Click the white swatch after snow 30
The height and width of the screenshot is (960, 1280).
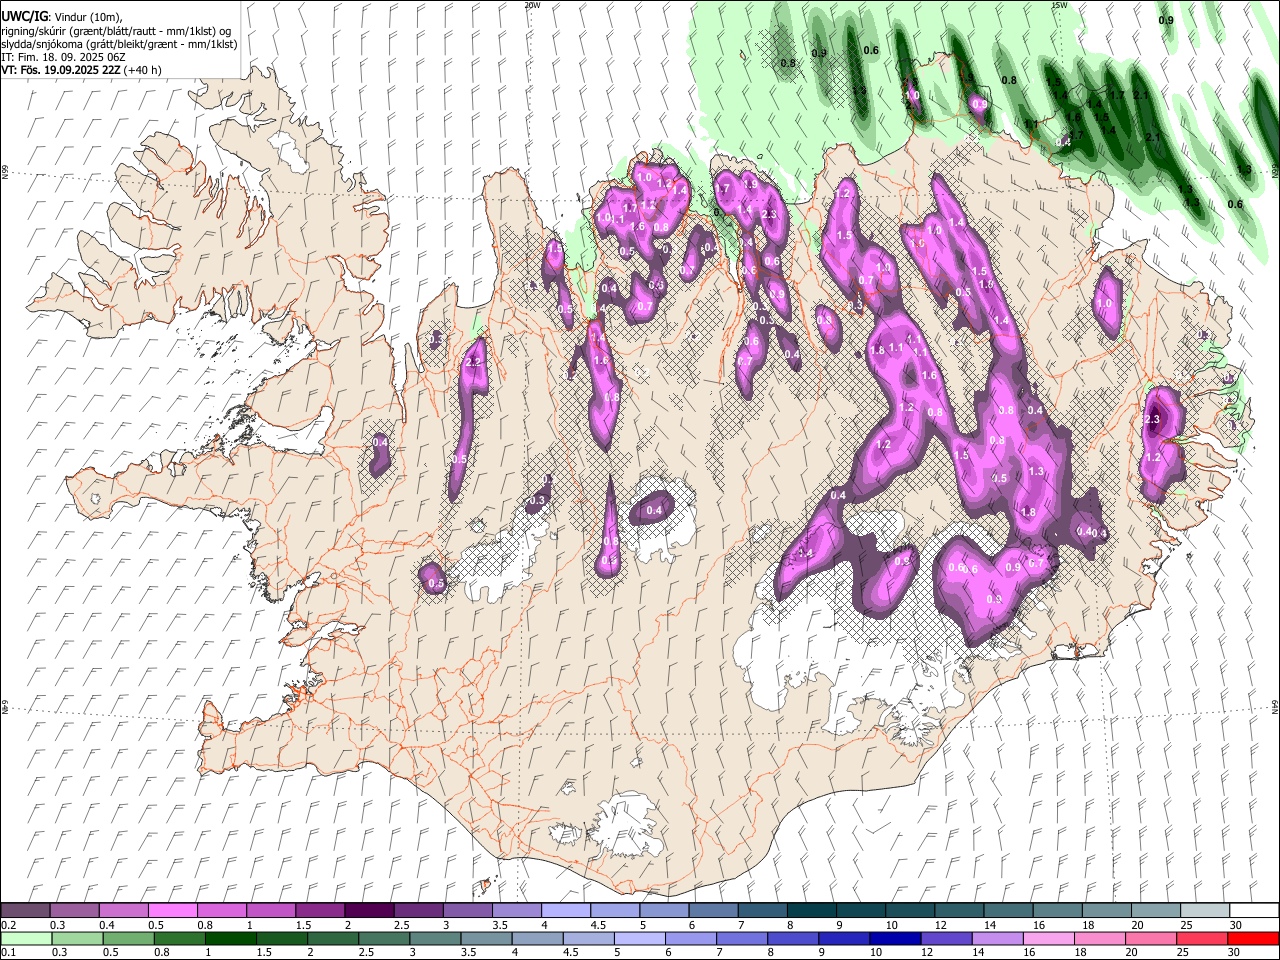pyautogui.click(x=1253, y=910)
